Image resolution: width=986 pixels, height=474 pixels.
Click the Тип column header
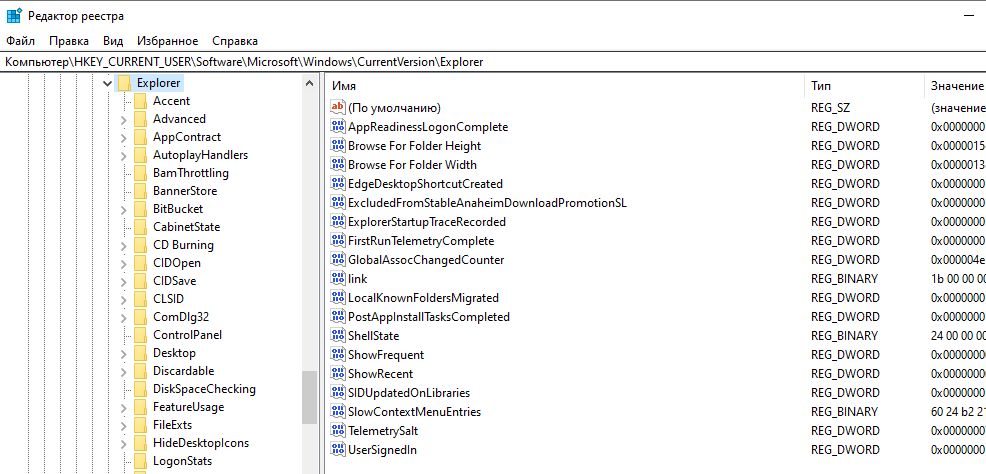(863, 87)
